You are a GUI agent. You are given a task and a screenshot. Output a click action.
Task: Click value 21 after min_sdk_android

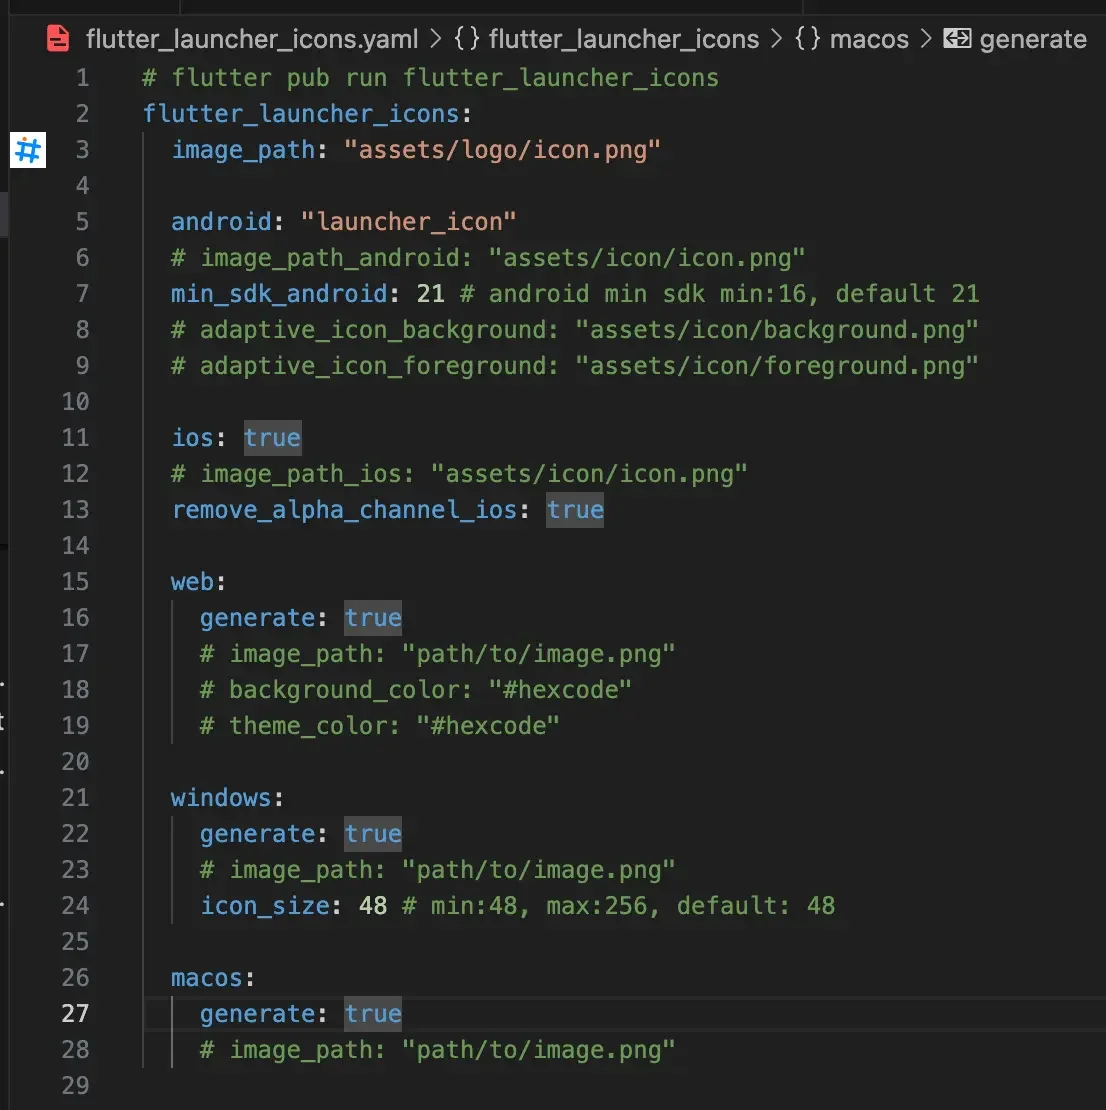(x=431, y=294)
